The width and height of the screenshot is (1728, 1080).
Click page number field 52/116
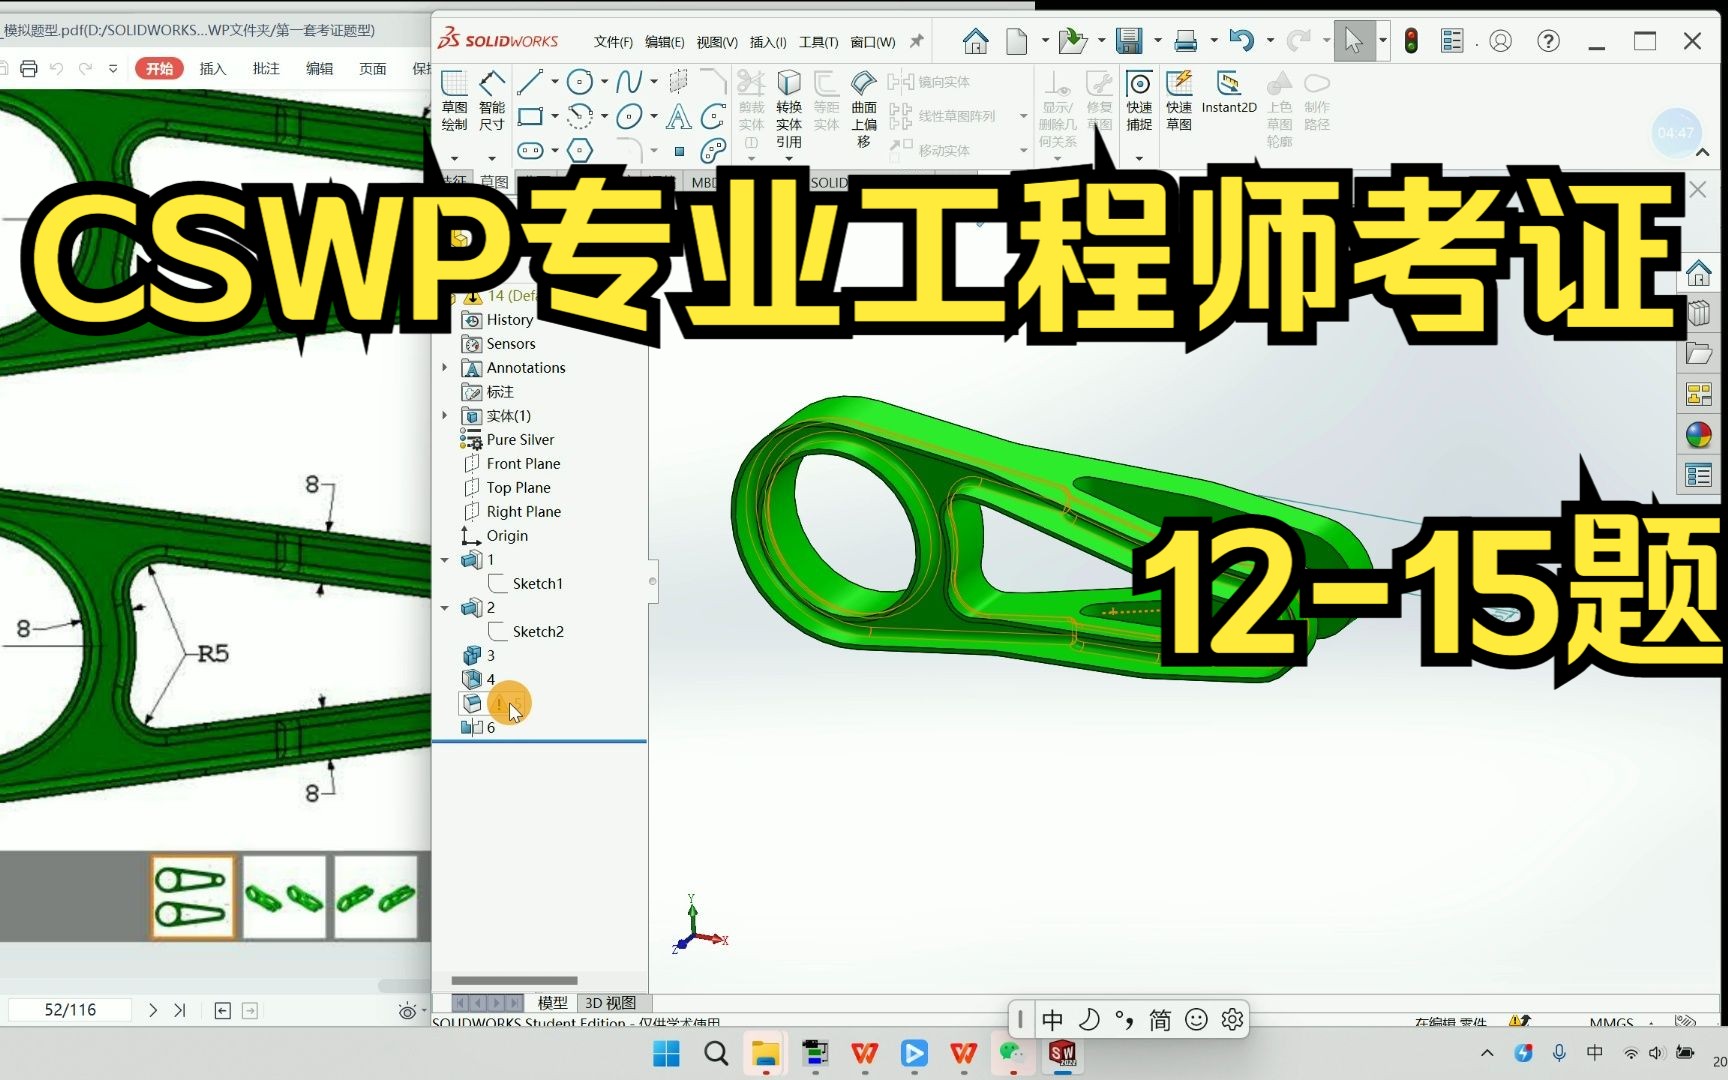[x=70, y=1010]
